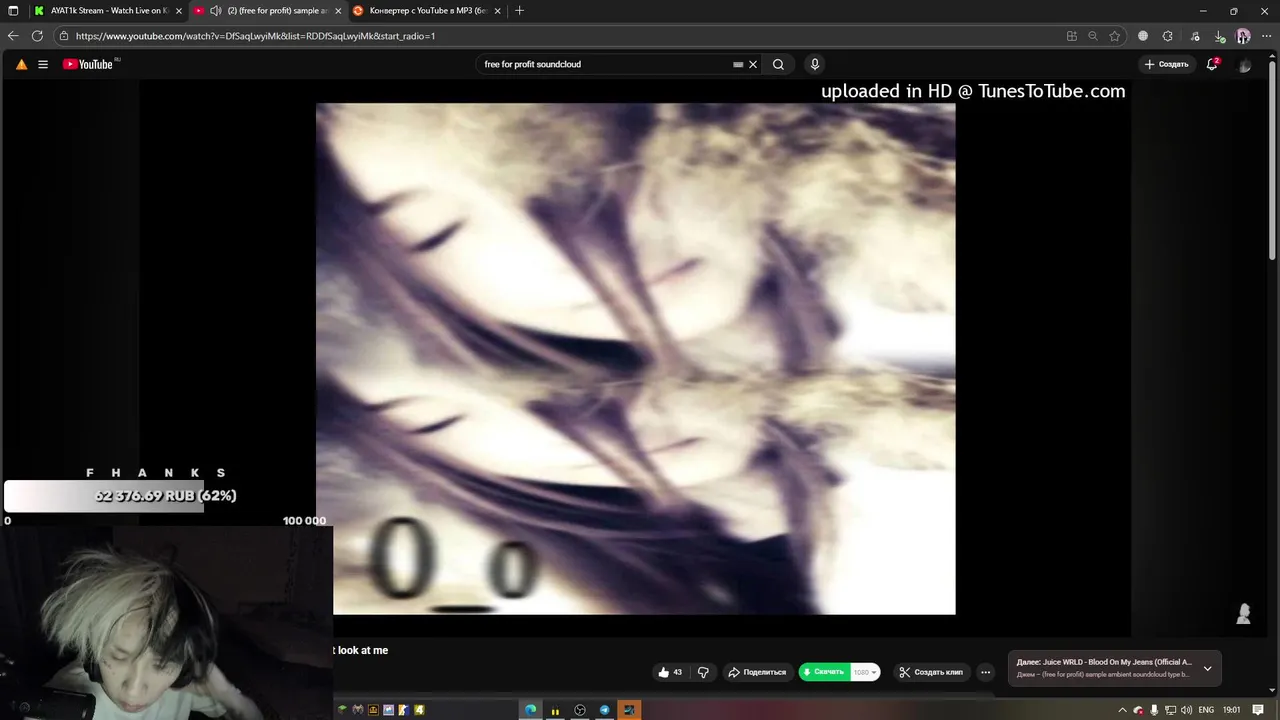Click the Создать клип button
The height and width of the screenshot is (720, 1280).
point(931,672)
